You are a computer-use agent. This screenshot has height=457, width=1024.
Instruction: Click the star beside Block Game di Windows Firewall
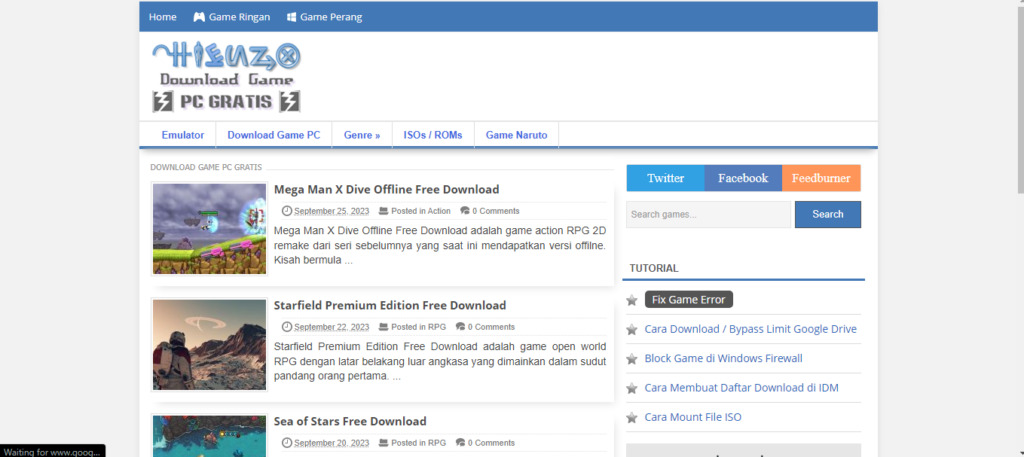pyautogui.click(x=632, y=359)
